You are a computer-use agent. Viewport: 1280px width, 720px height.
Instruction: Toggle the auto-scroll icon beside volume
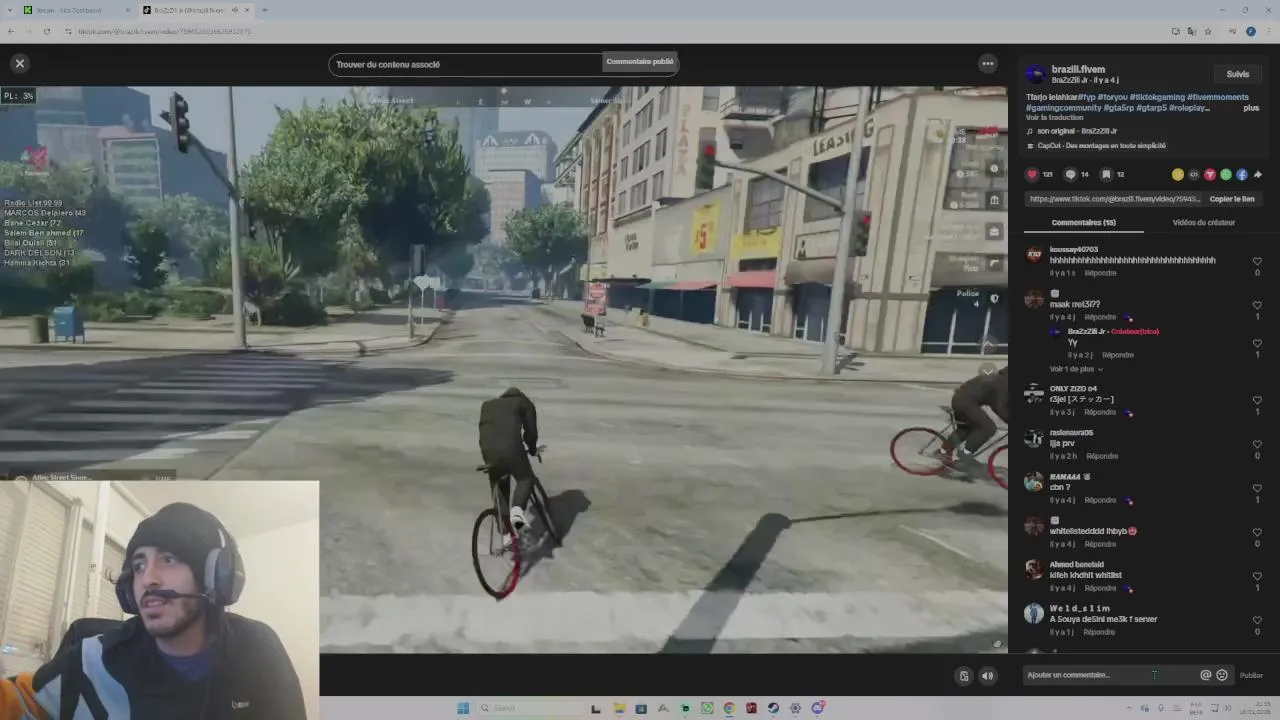pyautogui.click(x=964, y=676)
